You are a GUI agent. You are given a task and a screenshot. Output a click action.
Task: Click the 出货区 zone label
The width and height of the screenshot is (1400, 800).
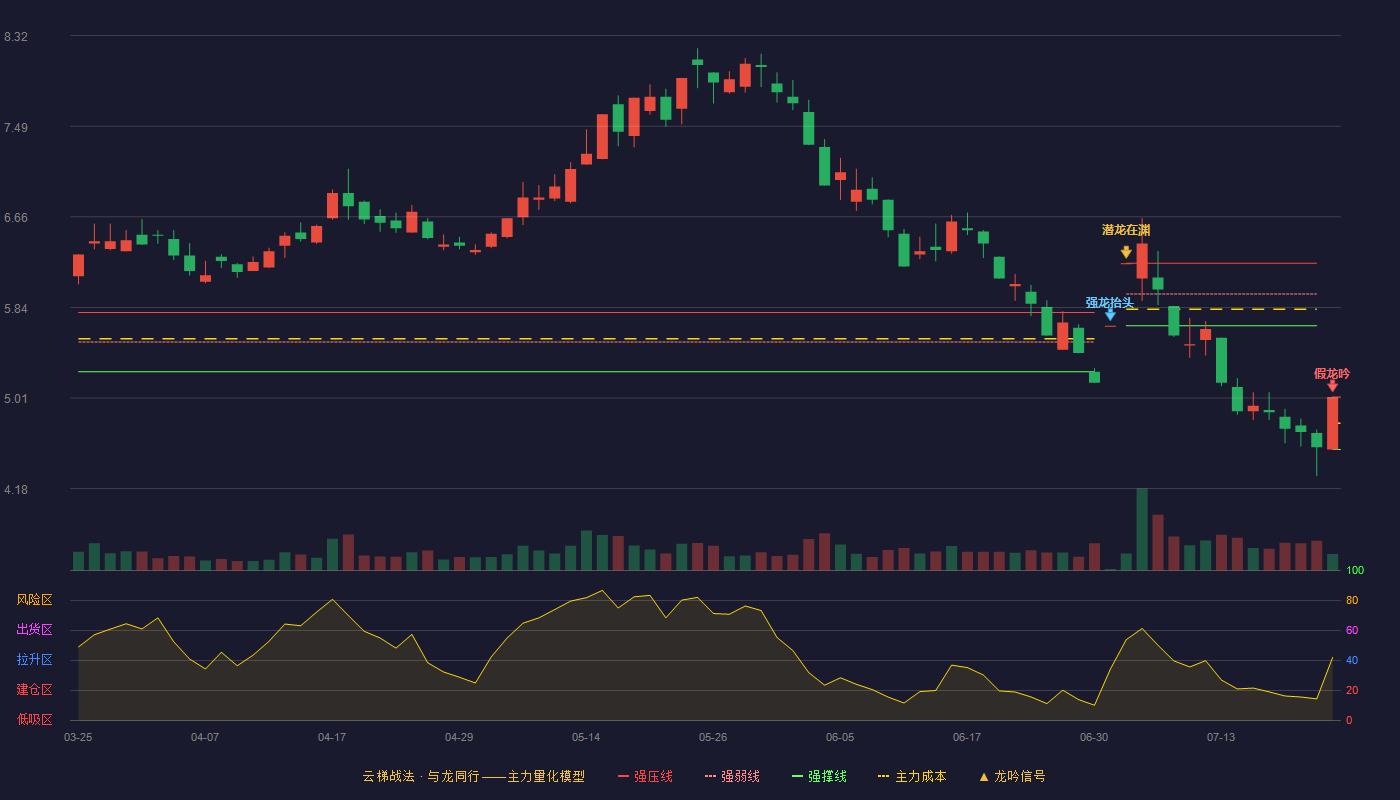(x=34, y=630)
